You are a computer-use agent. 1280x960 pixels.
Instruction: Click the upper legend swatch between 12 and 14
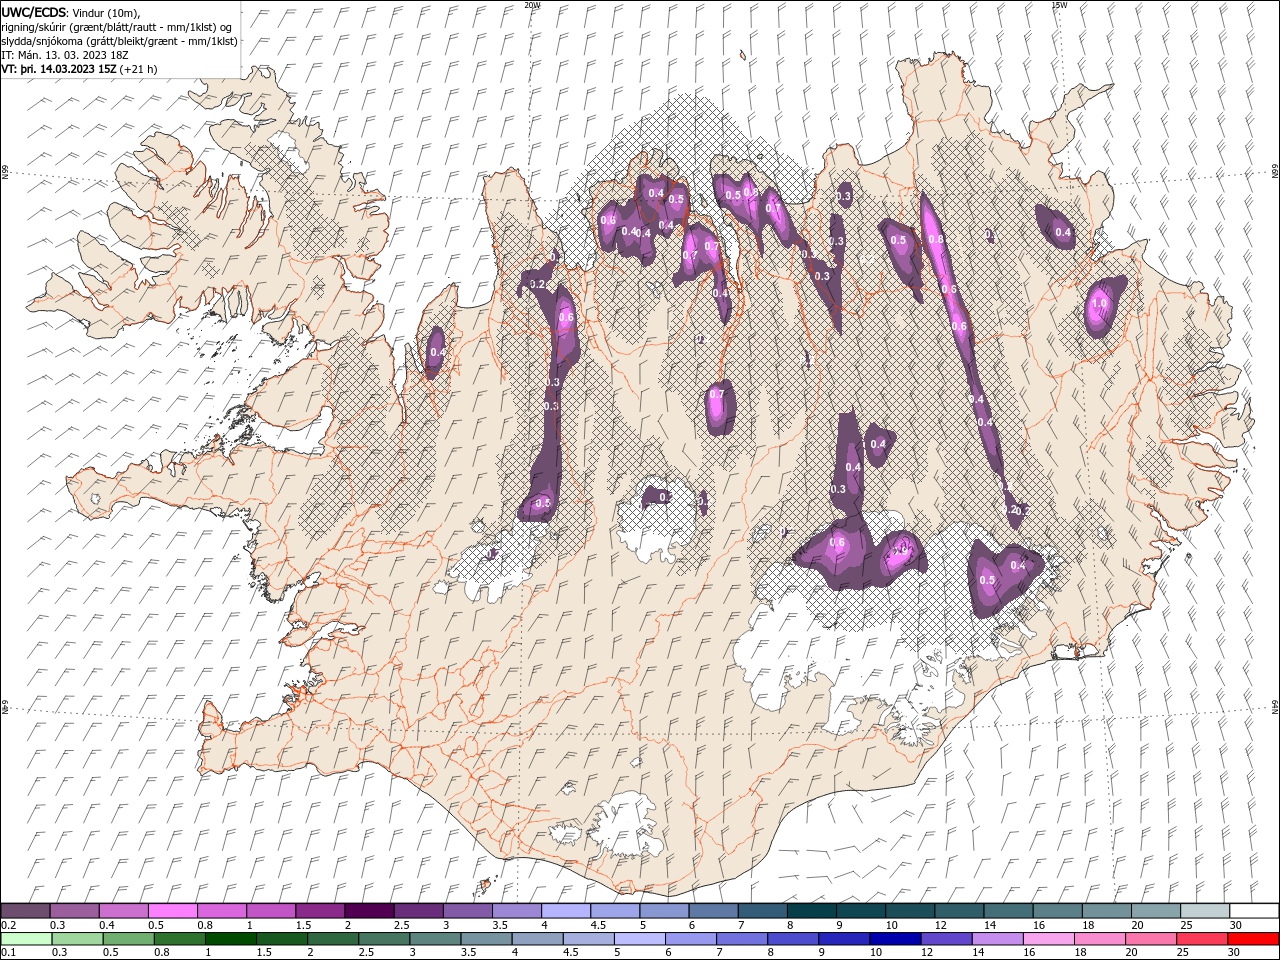[959, 910]
